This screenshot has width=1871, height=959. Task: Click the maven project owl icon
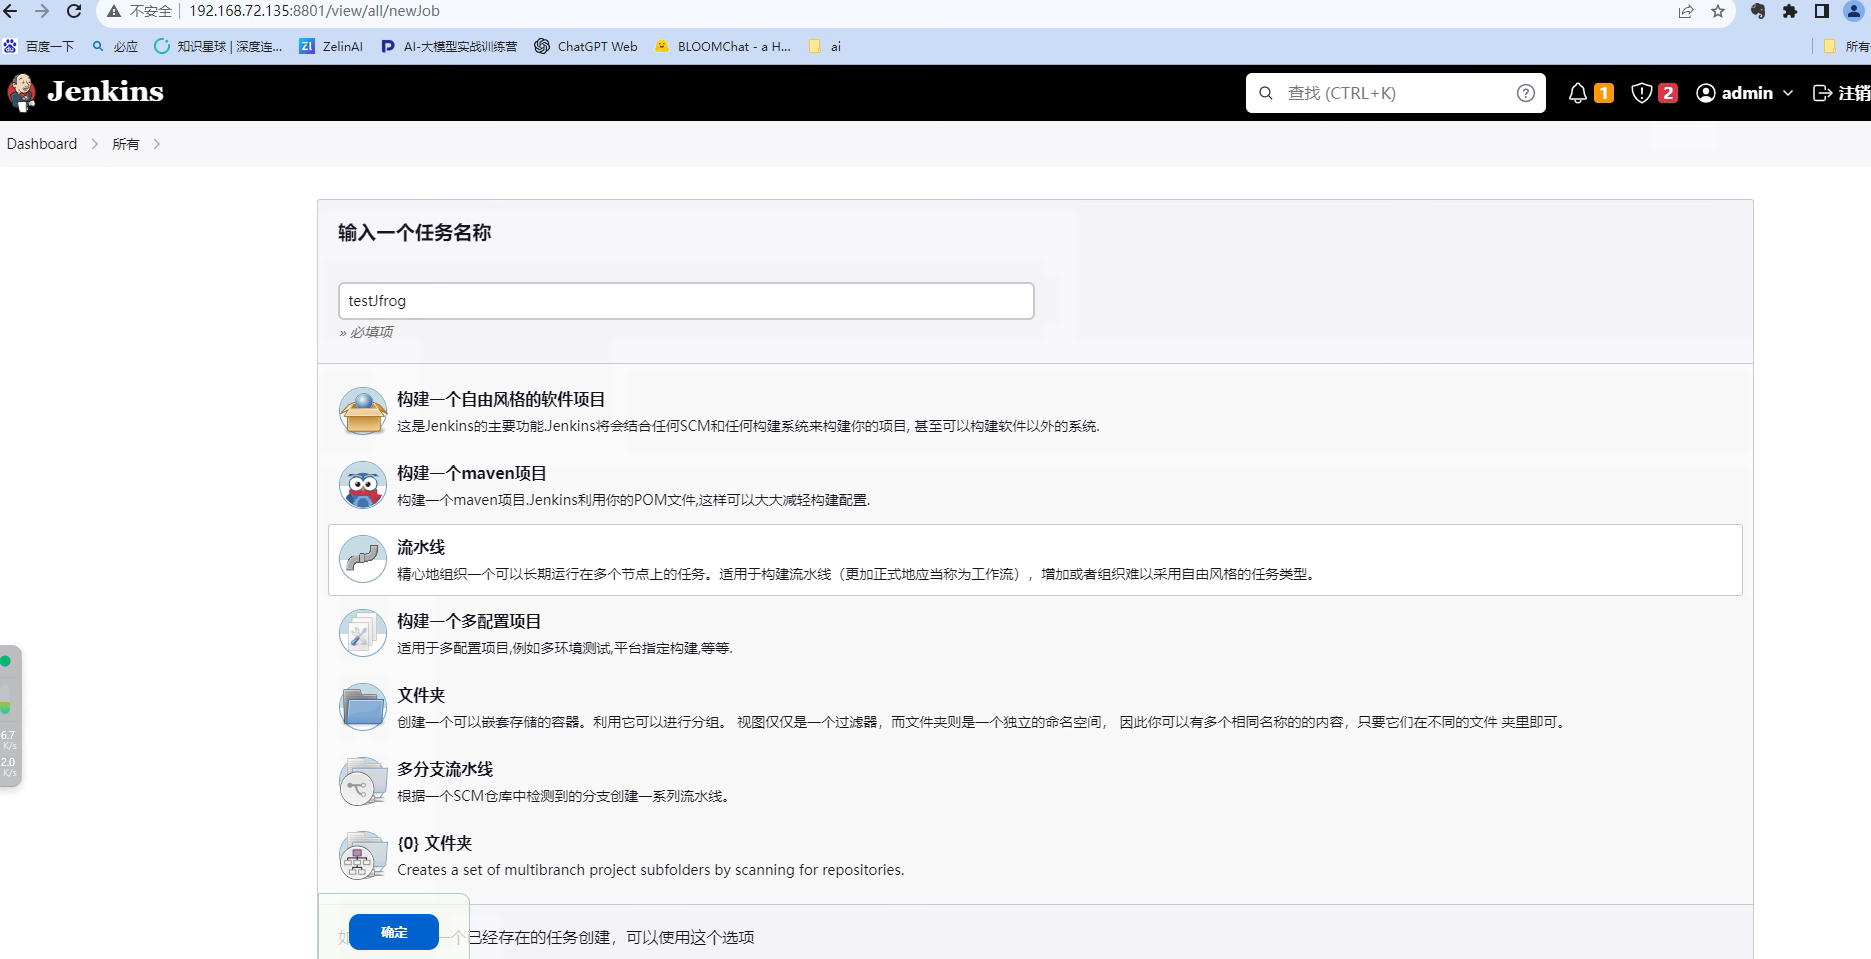(x=362, y=484)
